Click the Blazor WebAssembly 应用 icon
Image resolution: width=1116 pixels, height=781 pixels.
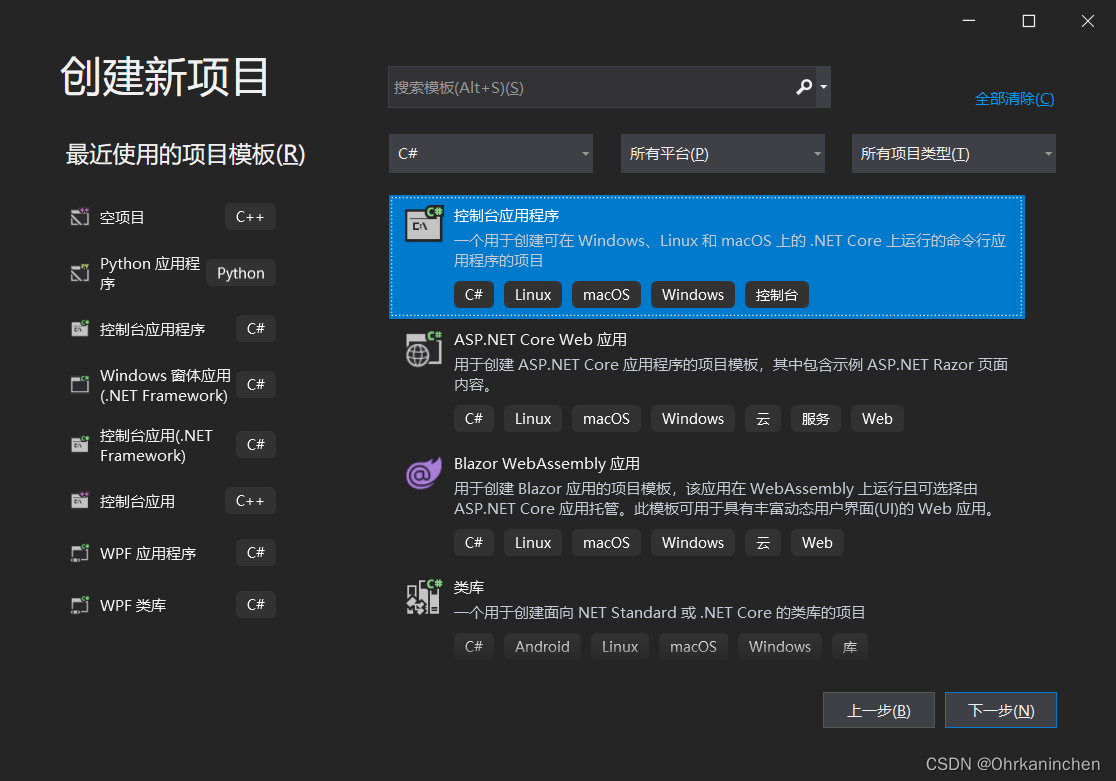click(x=423, y=474)
